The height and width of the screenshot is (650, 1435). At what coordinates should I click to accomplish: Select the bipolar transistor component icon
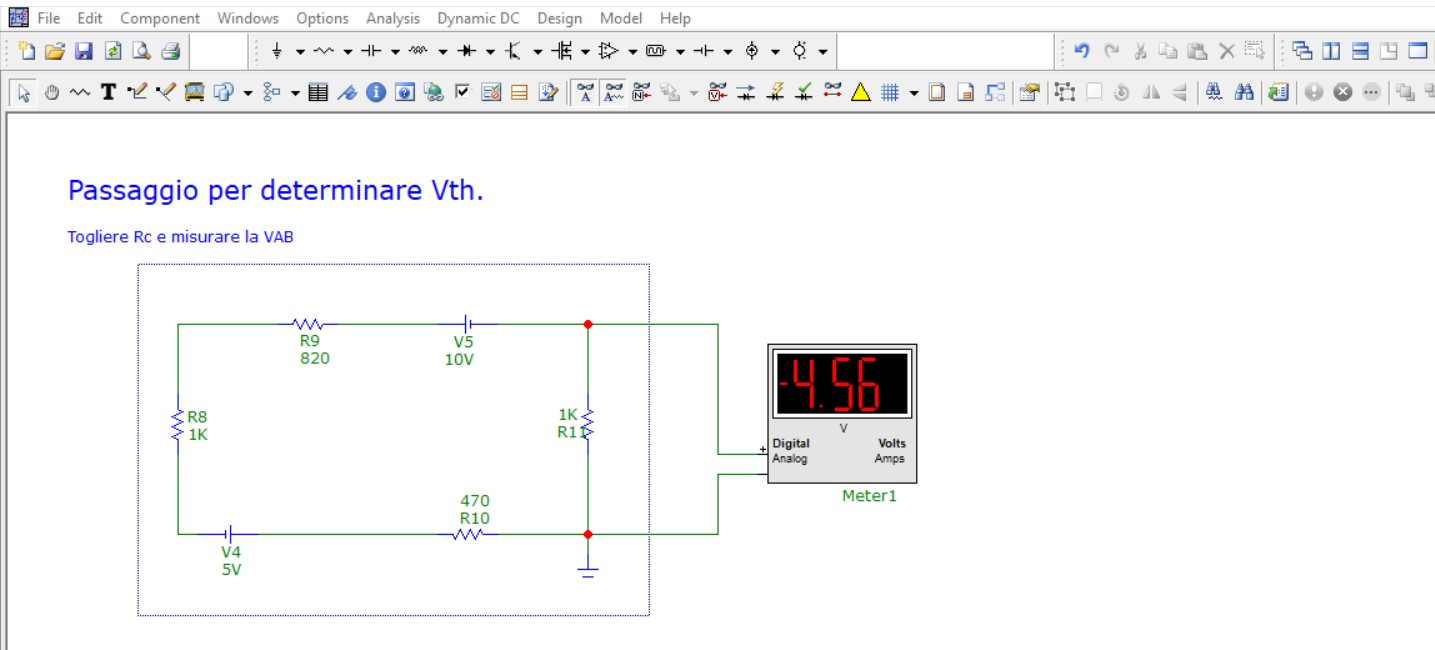click(514, 51)
